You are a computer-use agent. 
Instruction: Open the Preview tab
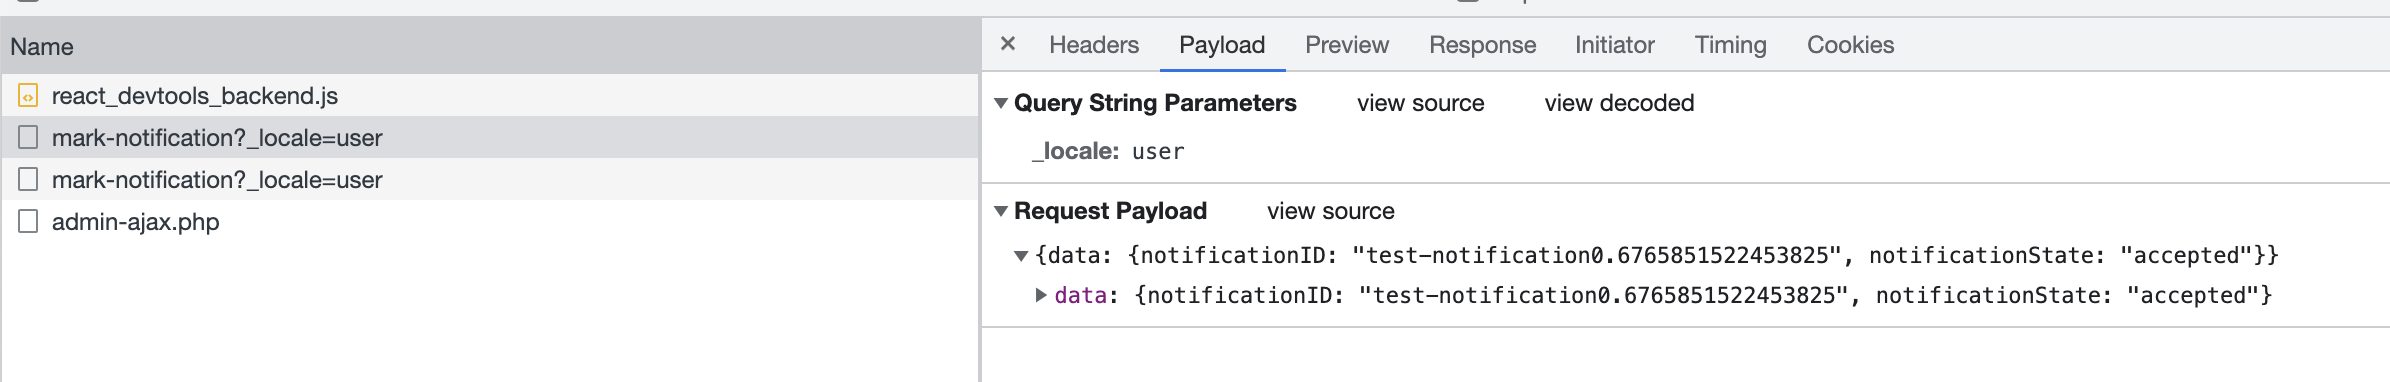pos(1347,45)
